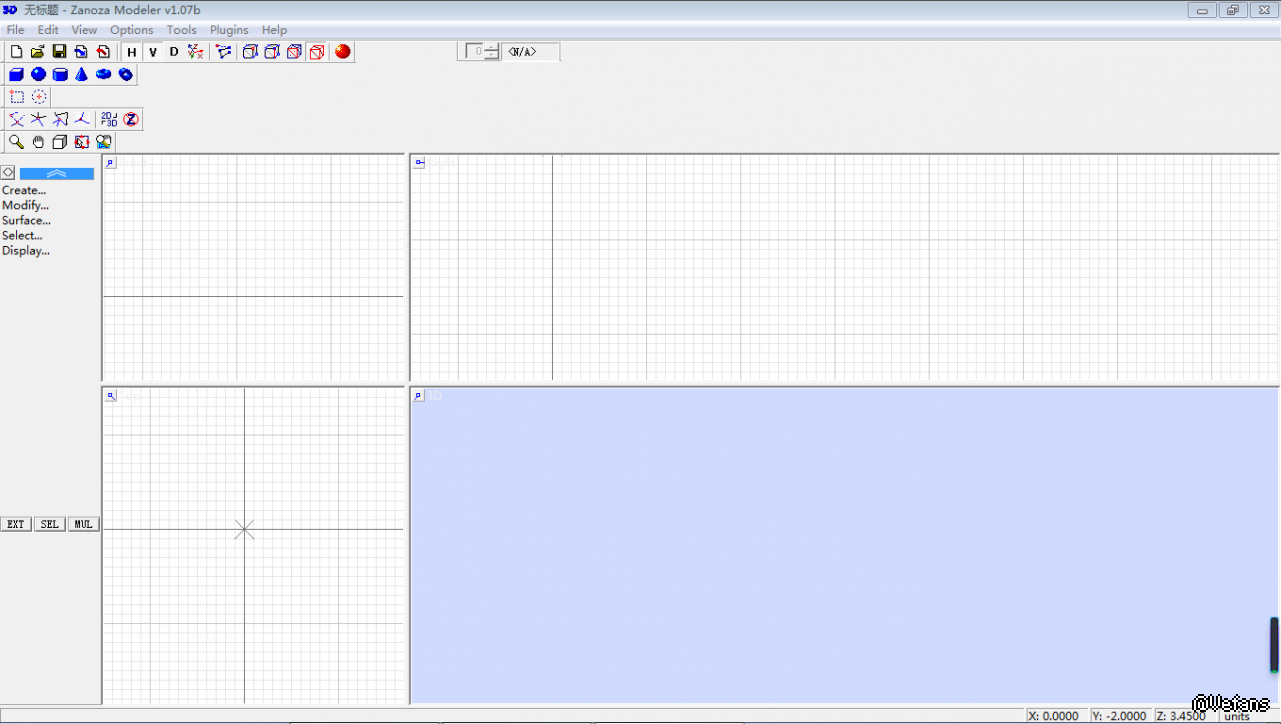Create a cylinder primitive
Viewport: 1281px width, 724px height.
60,74
